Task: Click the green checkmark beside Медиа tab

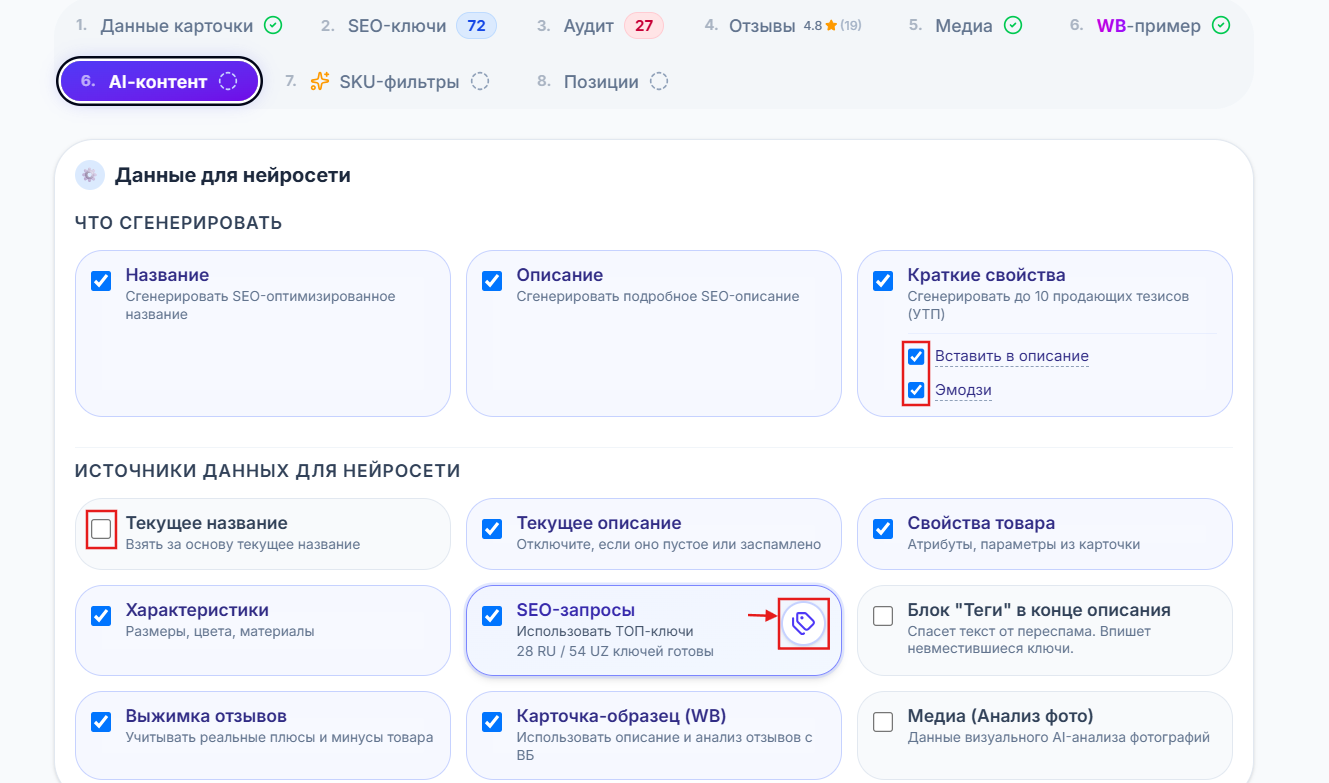Action: [x=1013, y=25]
